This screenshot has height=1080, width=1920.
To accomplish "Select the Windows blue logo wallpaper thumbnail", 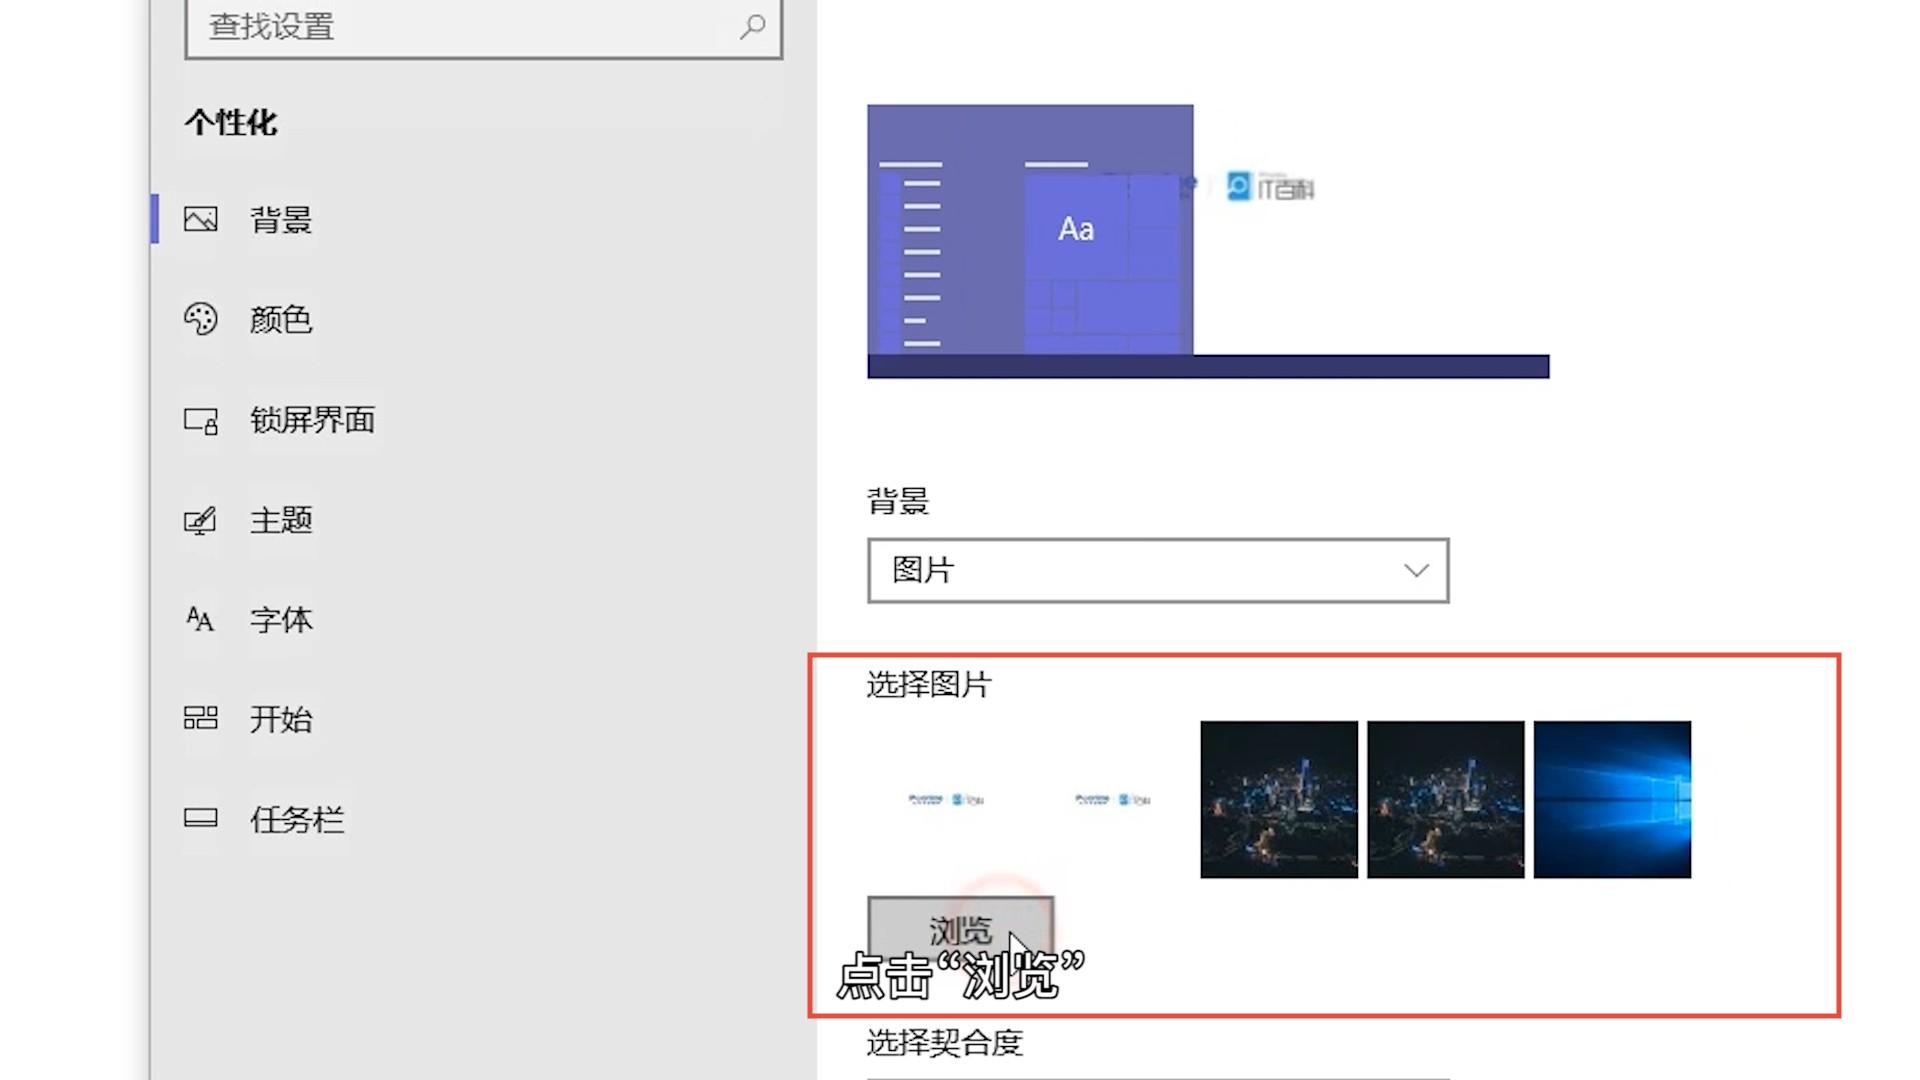I will tap(1612, 799).
